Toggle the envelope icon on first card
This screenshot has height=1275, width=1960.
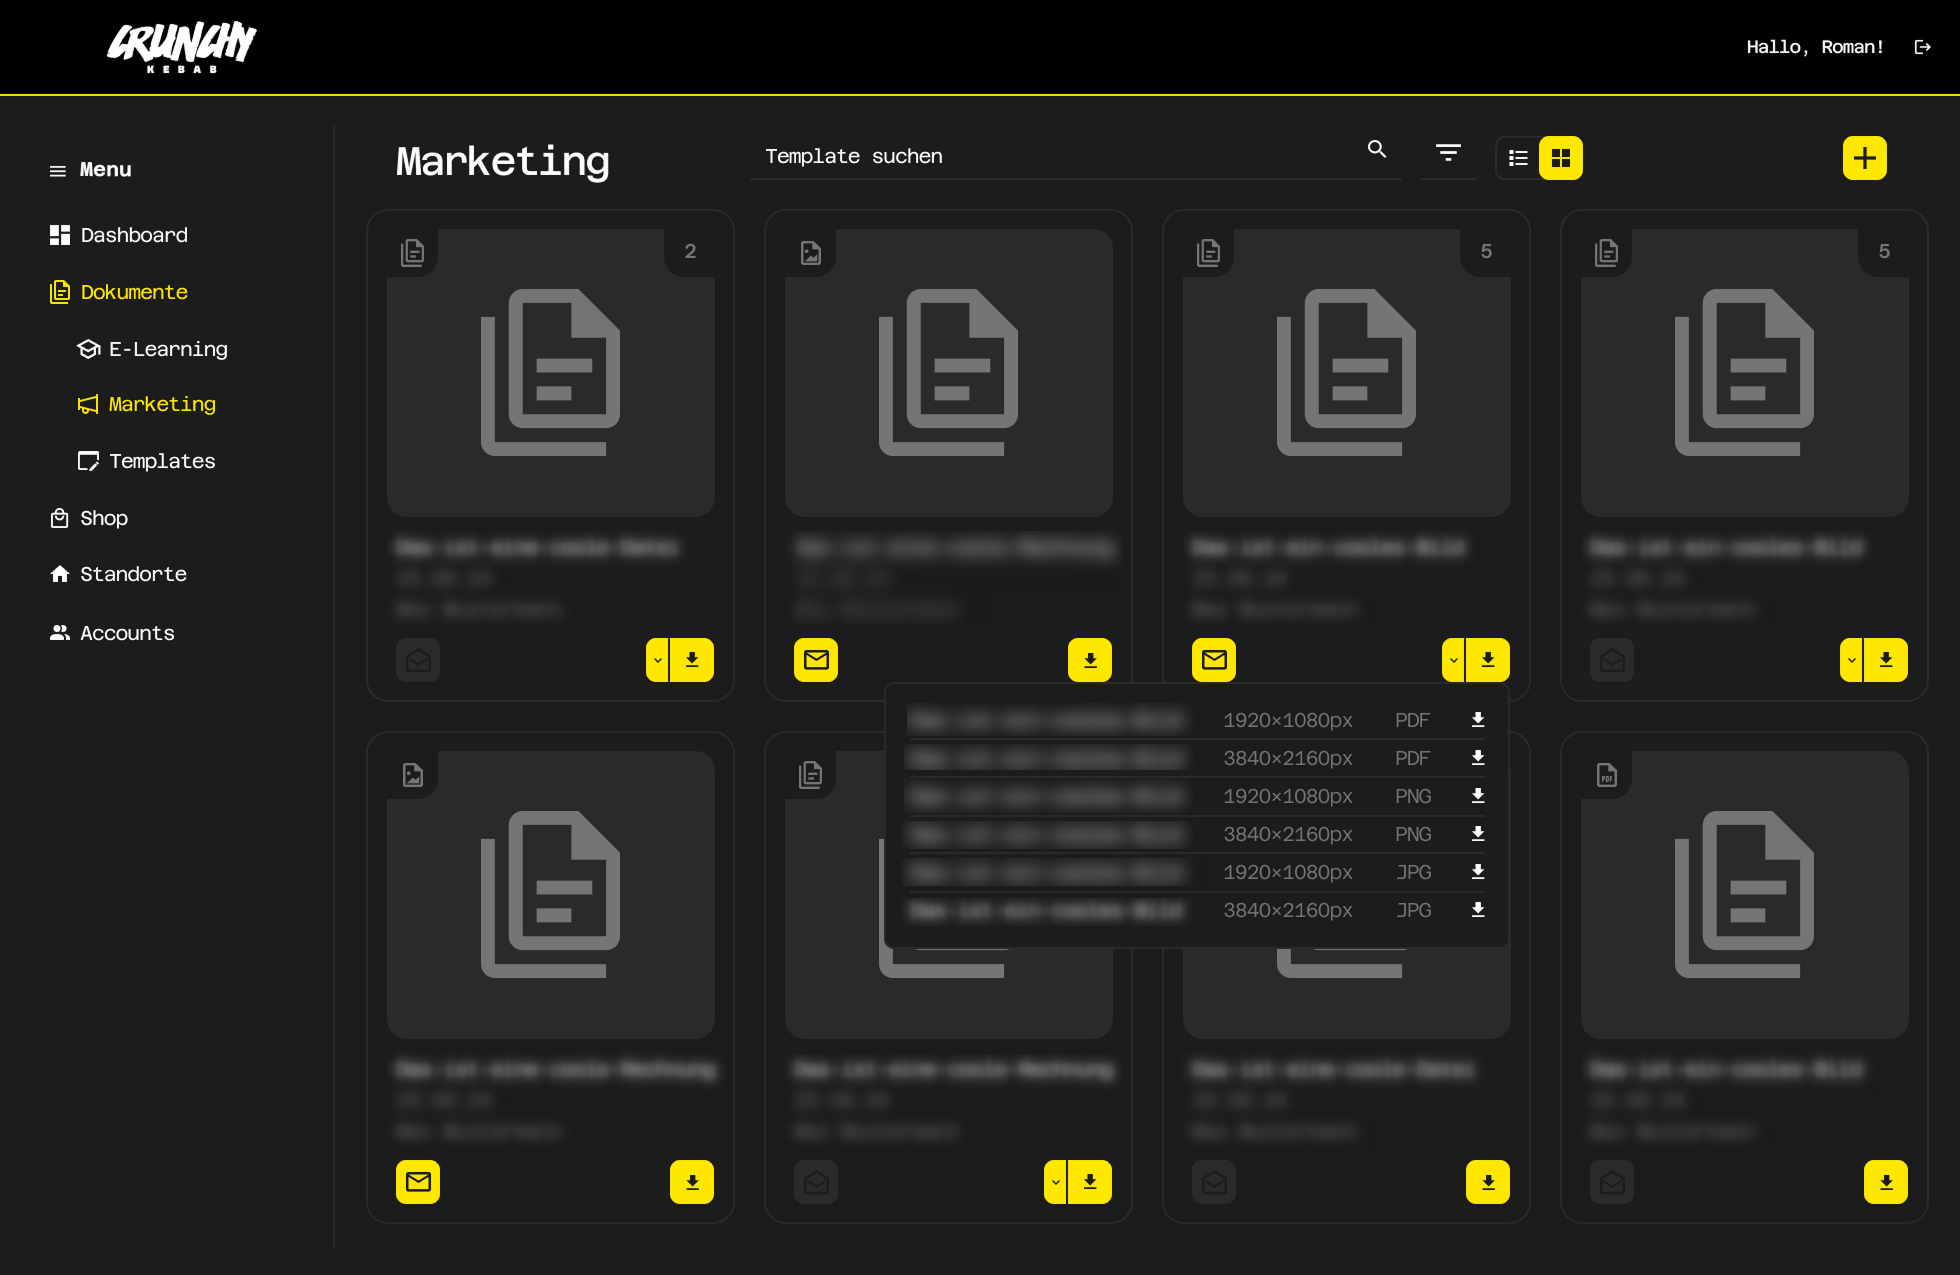coord(418,660)
